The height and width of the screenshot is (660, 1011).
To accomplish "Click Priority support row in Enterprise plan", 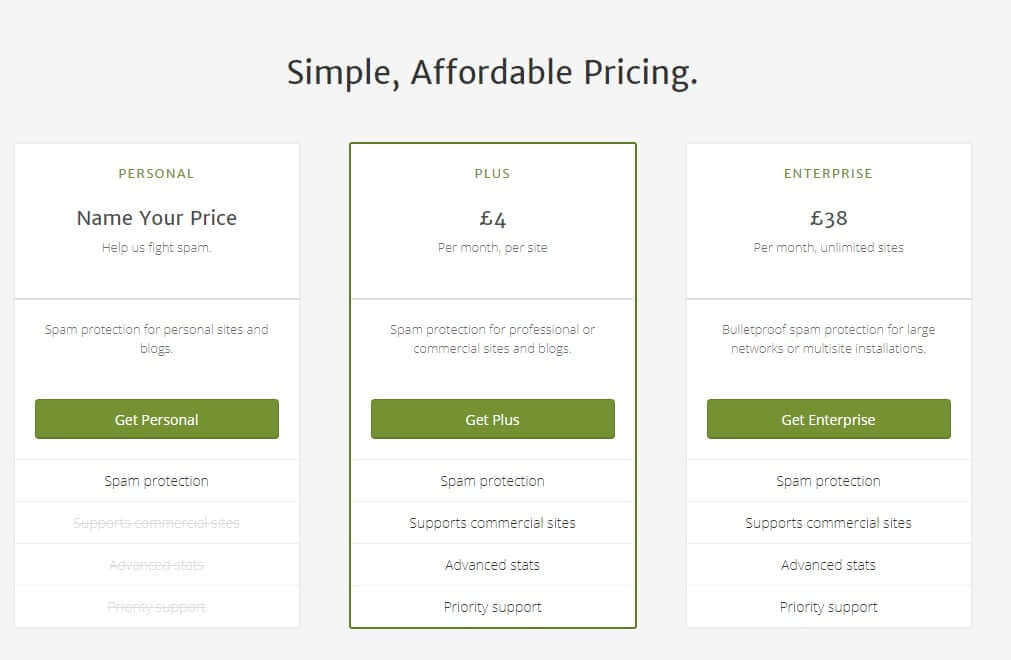I will (x=829, y=607).
